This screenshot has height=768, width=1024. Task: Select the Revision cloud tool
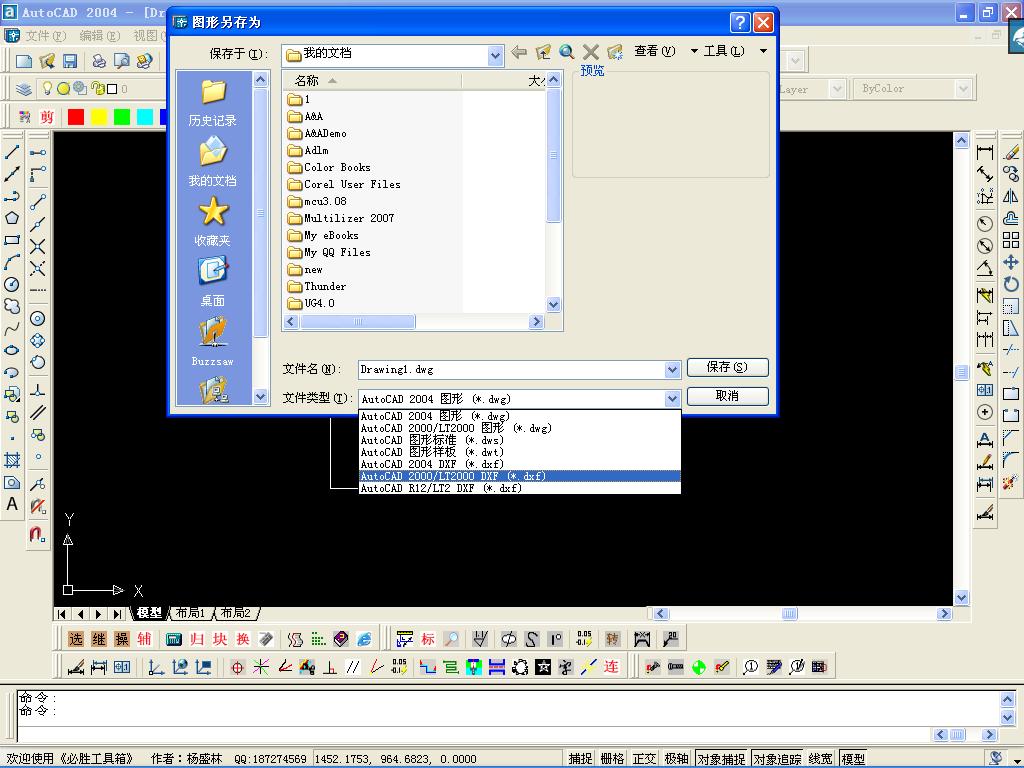(12, 306)
